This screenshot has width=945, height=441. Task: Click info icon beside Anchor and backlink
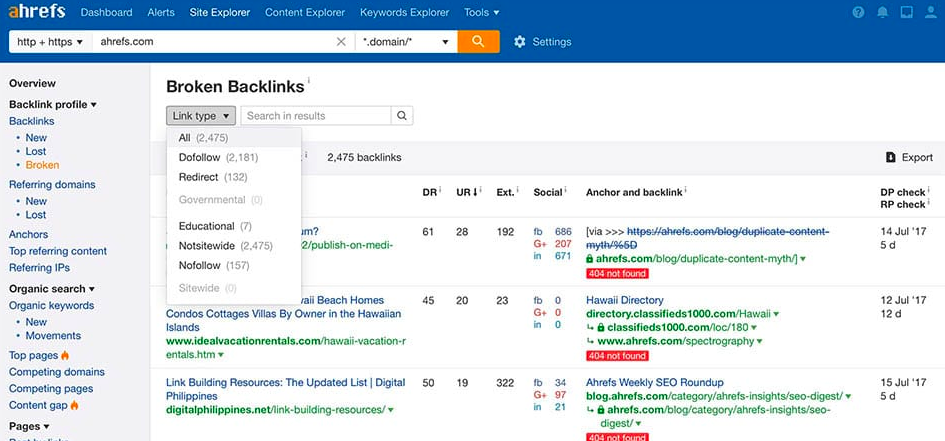(x=686, y=190)
